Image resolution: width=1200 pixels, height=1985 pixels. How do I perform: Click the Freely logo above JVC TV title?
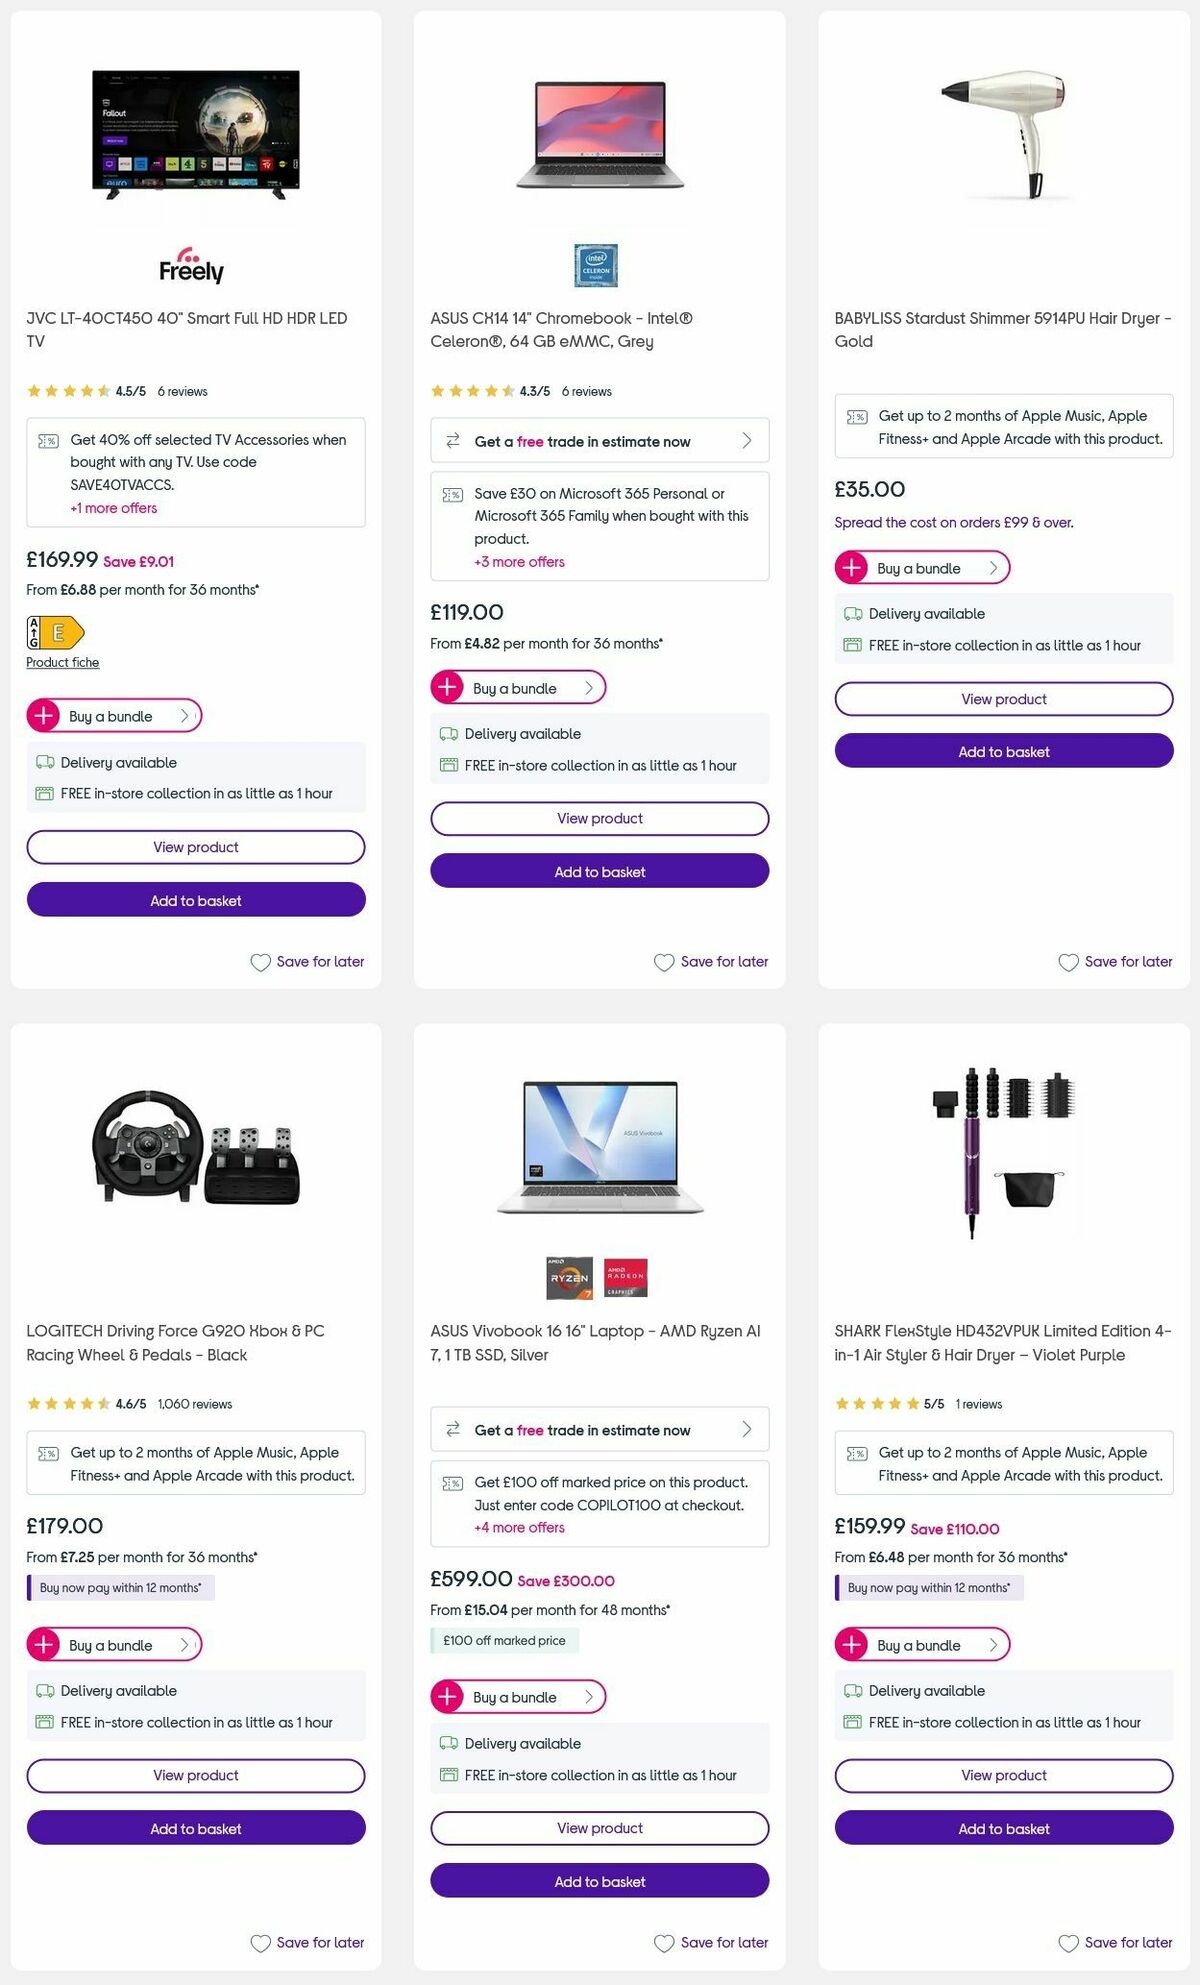click(x=194, y=268)
